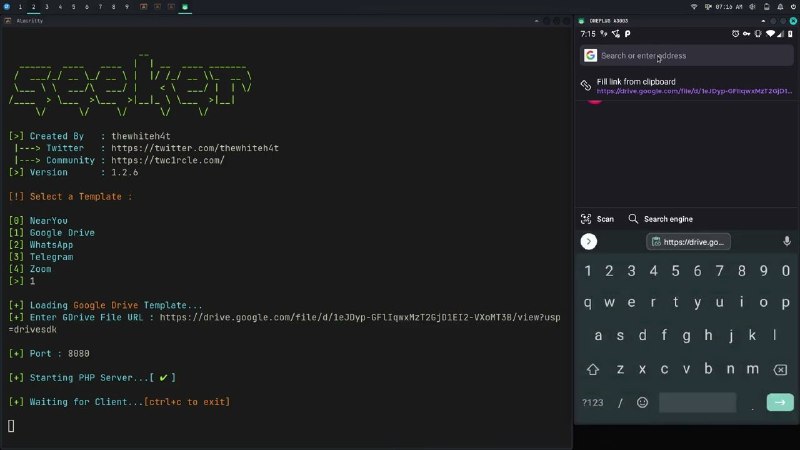Click the phone status bar WiFi icon

point(770,34)
